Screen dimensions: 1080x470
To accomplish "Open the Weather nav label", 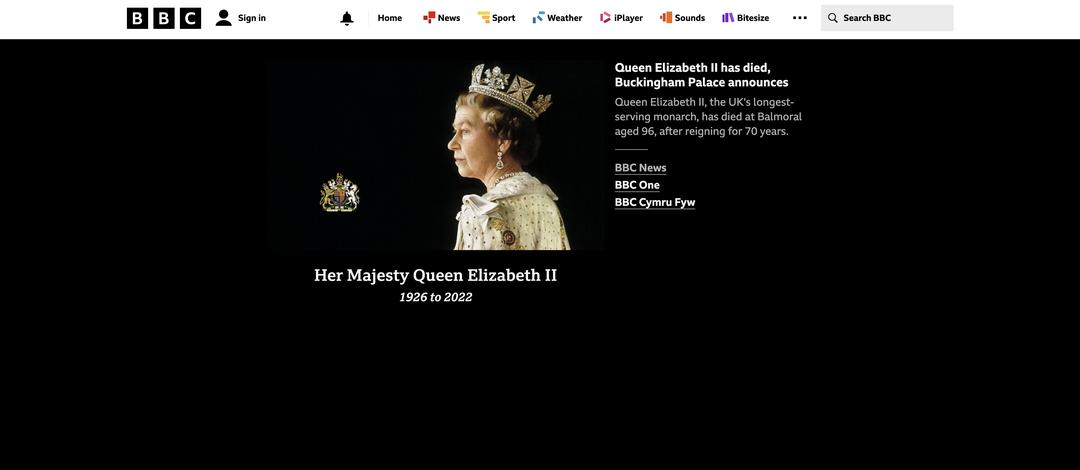I will [x=565, y=18].
